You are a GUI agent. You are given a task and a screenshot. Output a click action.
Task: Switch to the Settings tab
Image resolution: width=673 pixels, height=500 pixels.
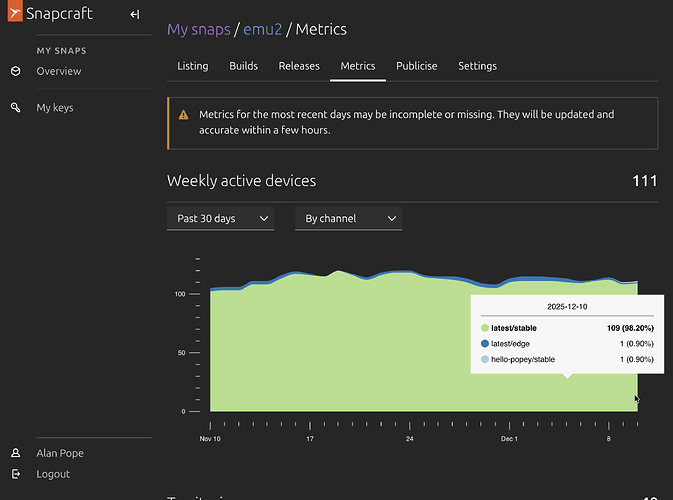pos(477,66)
